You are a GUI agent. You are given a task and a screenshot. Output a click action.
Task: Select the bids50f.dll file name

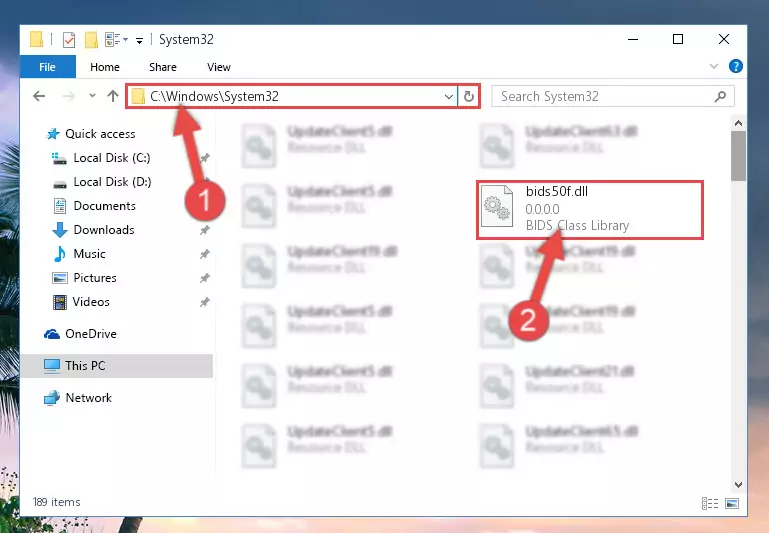tap(557, 192)
